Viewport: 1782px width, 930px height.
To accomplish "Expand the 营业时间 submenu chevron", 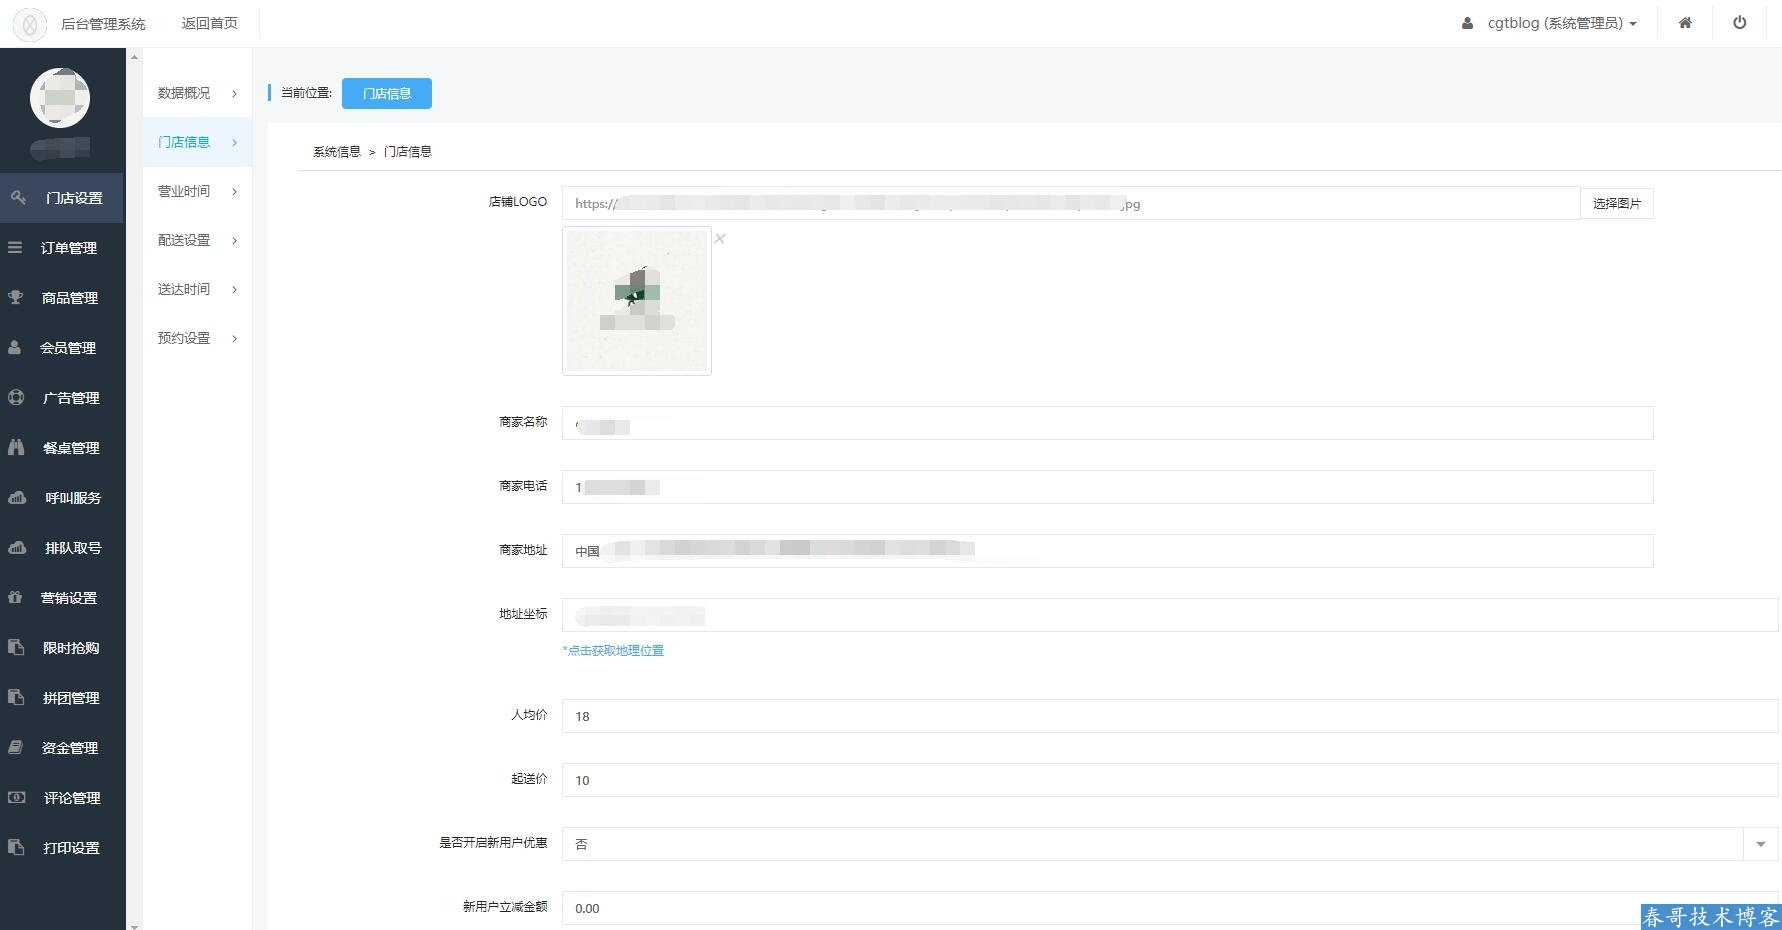I will coord(235,192).
